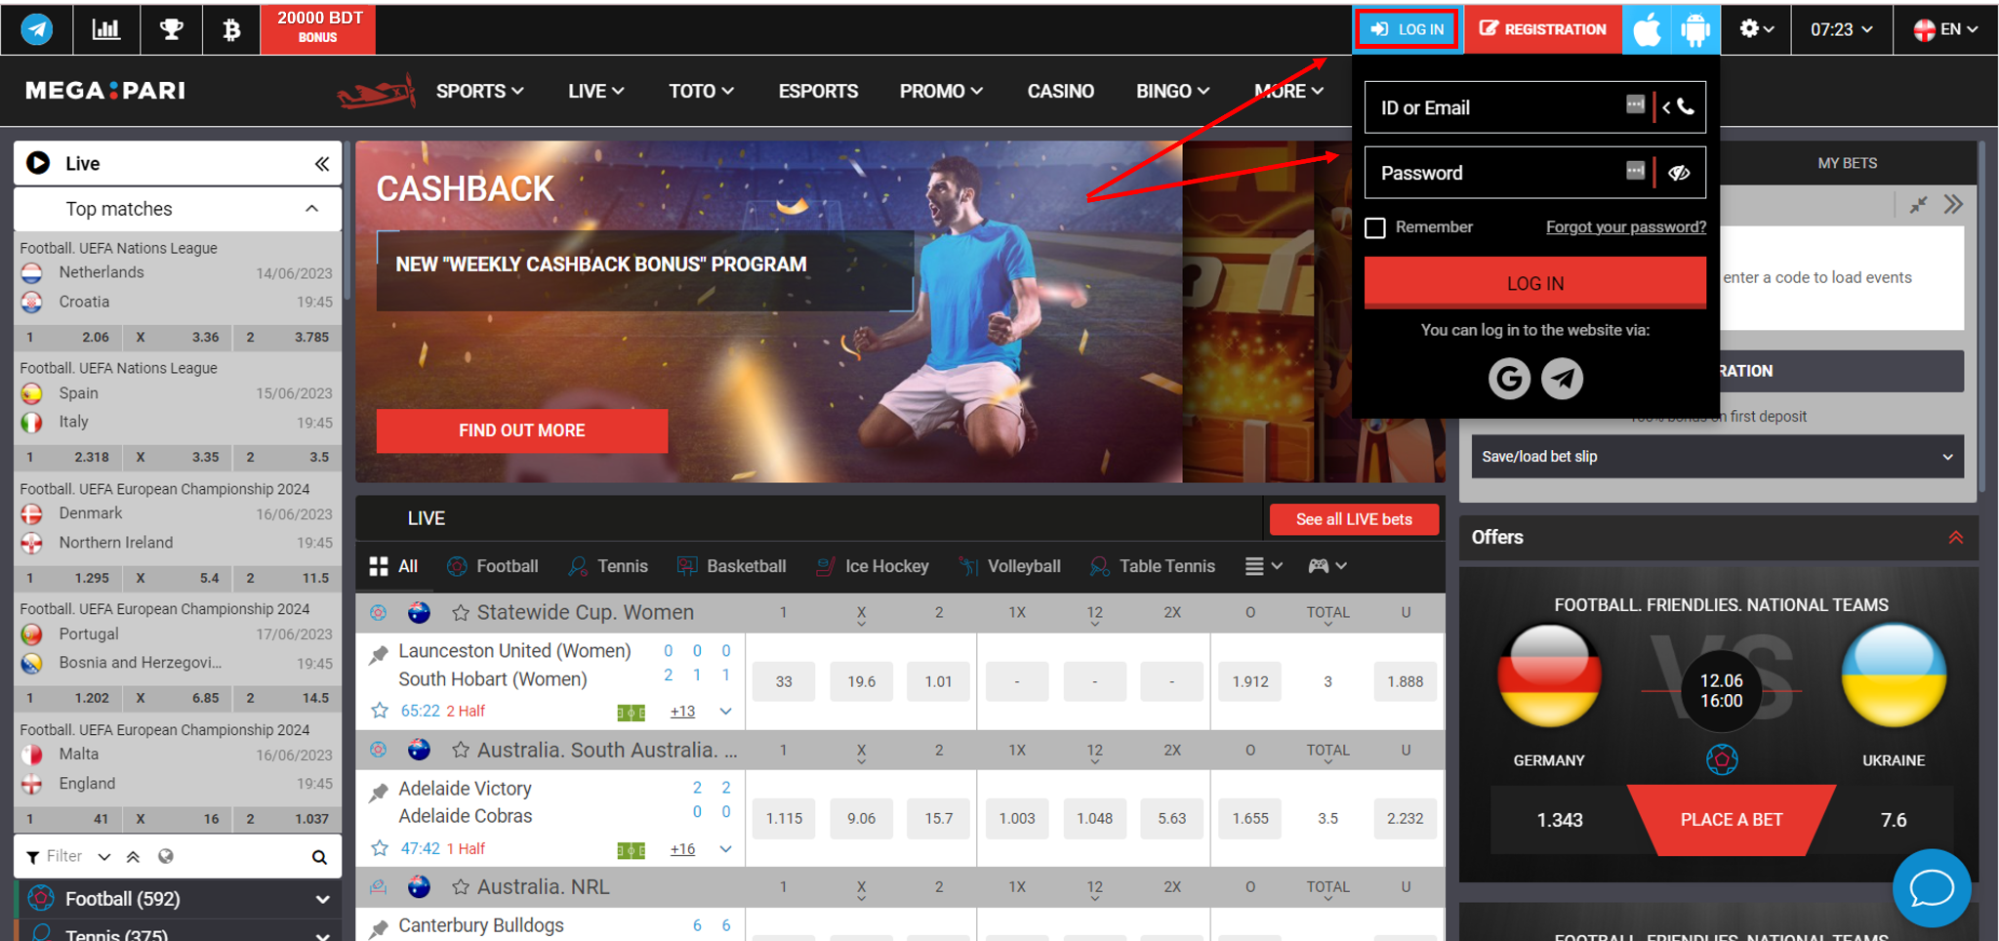1999x941 pixels.
Task: Expand +16 markets dropdown arrow
Action: [x=726, y=849]
